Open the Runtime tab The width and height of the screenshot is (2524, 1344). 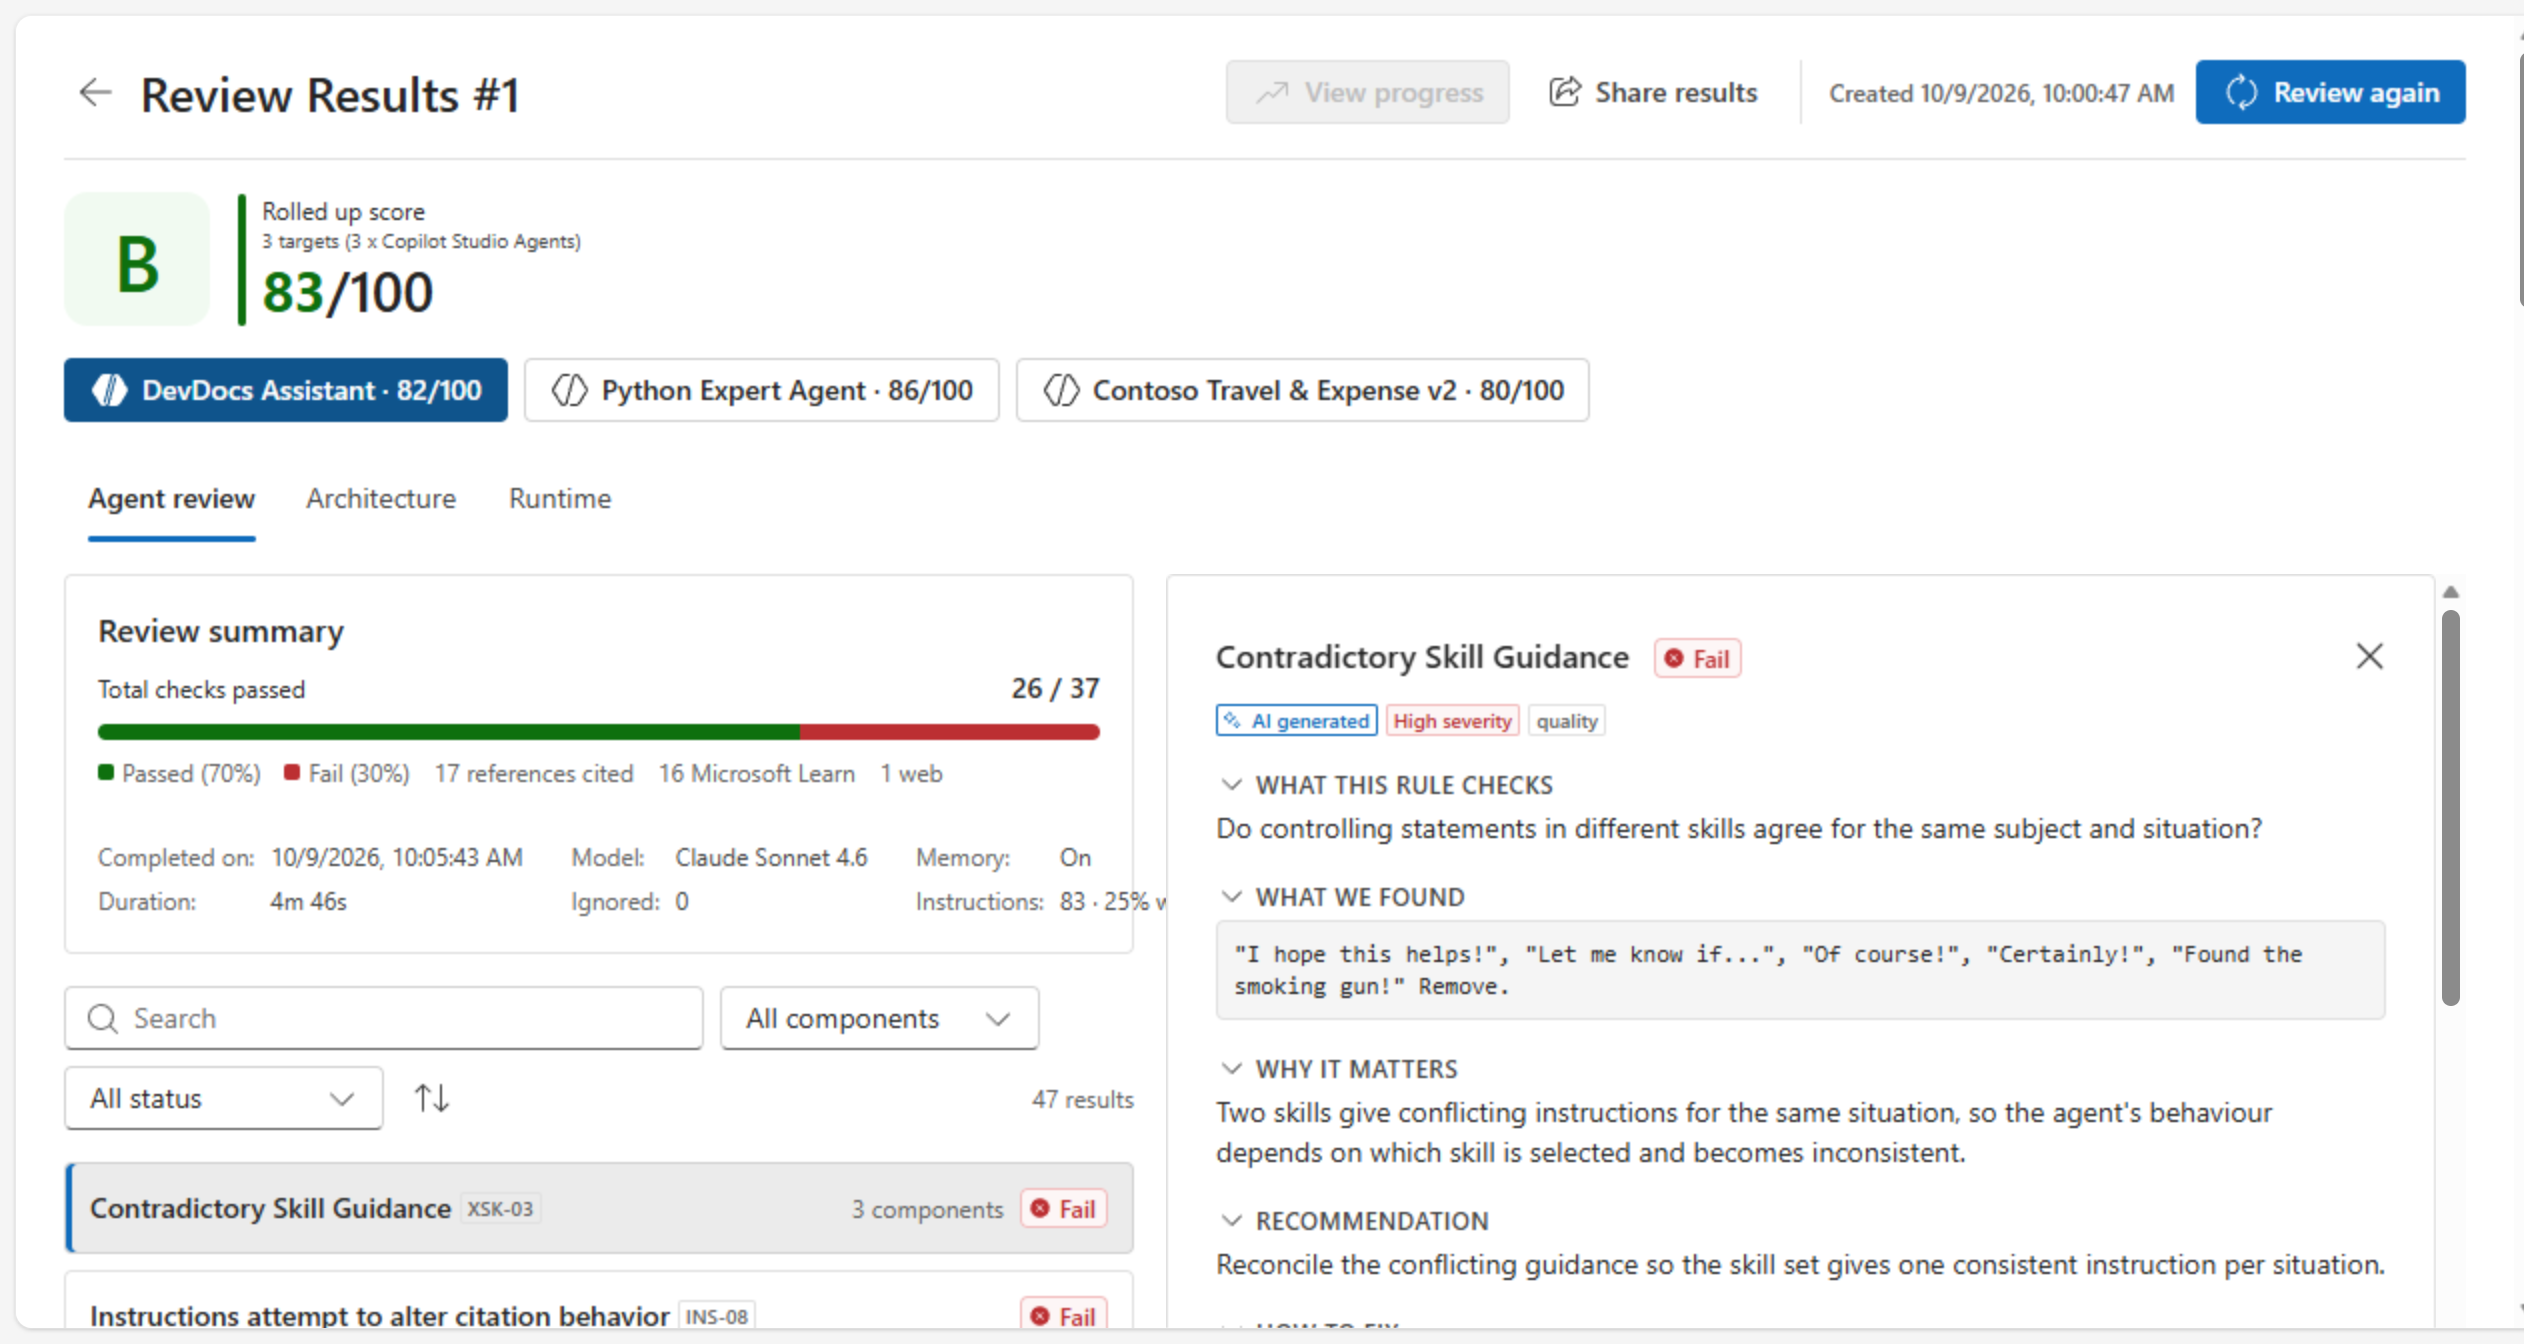(560, 498)
